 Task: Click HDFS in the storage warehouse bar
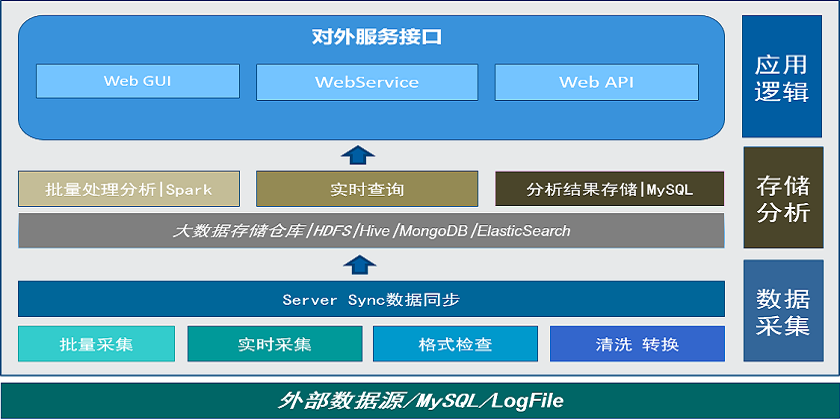333,231
